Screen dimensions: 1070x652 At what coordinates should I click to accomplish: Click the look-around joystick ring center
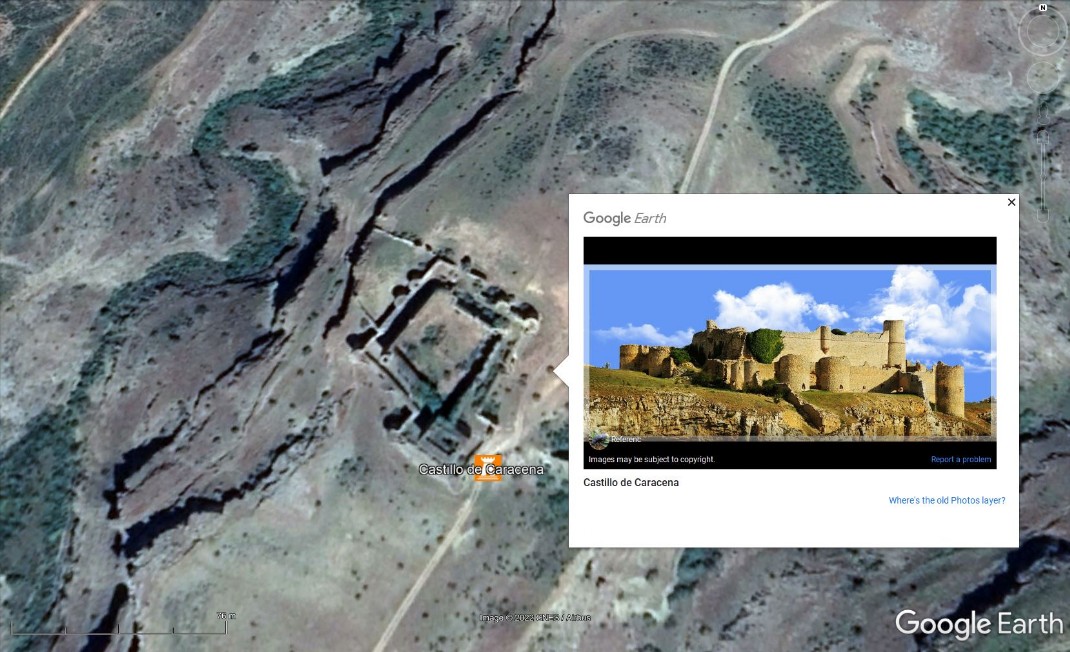click(1042, 32)
